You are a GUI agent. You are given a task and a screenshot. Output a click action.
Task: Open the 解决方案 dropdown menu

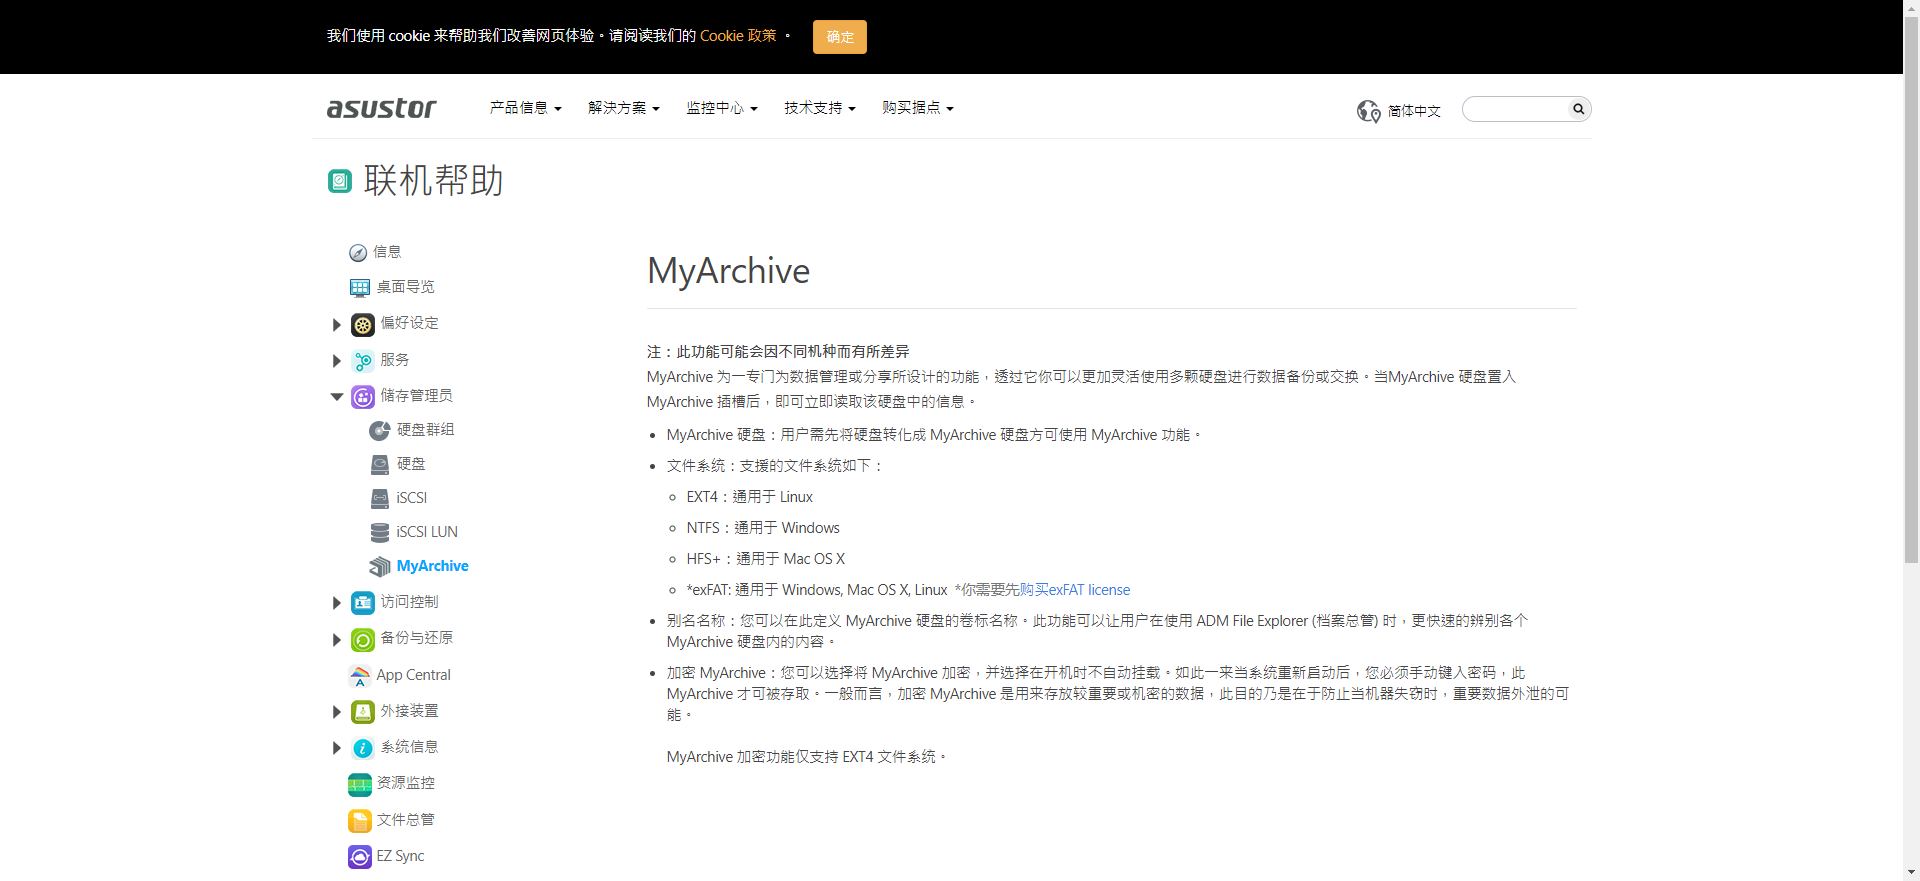(624, 108)
